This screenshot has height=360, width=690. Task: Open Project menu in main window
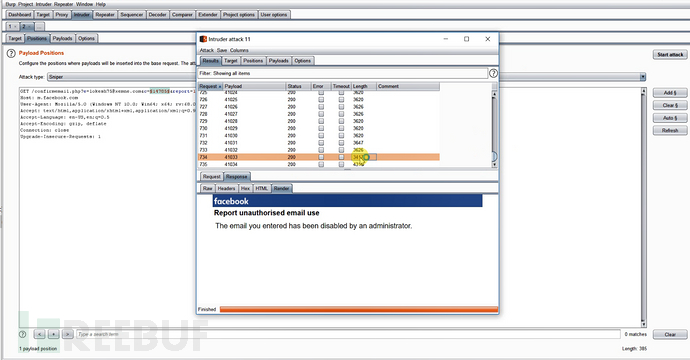point(26,4)
